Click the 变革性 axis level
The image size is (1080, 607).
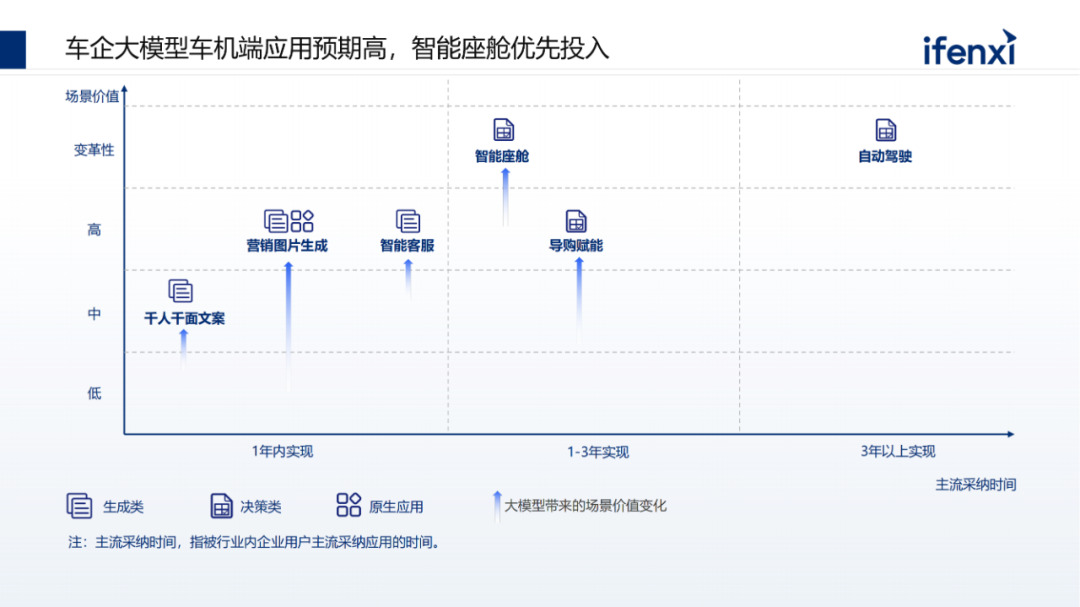click(x=94, y=150)
